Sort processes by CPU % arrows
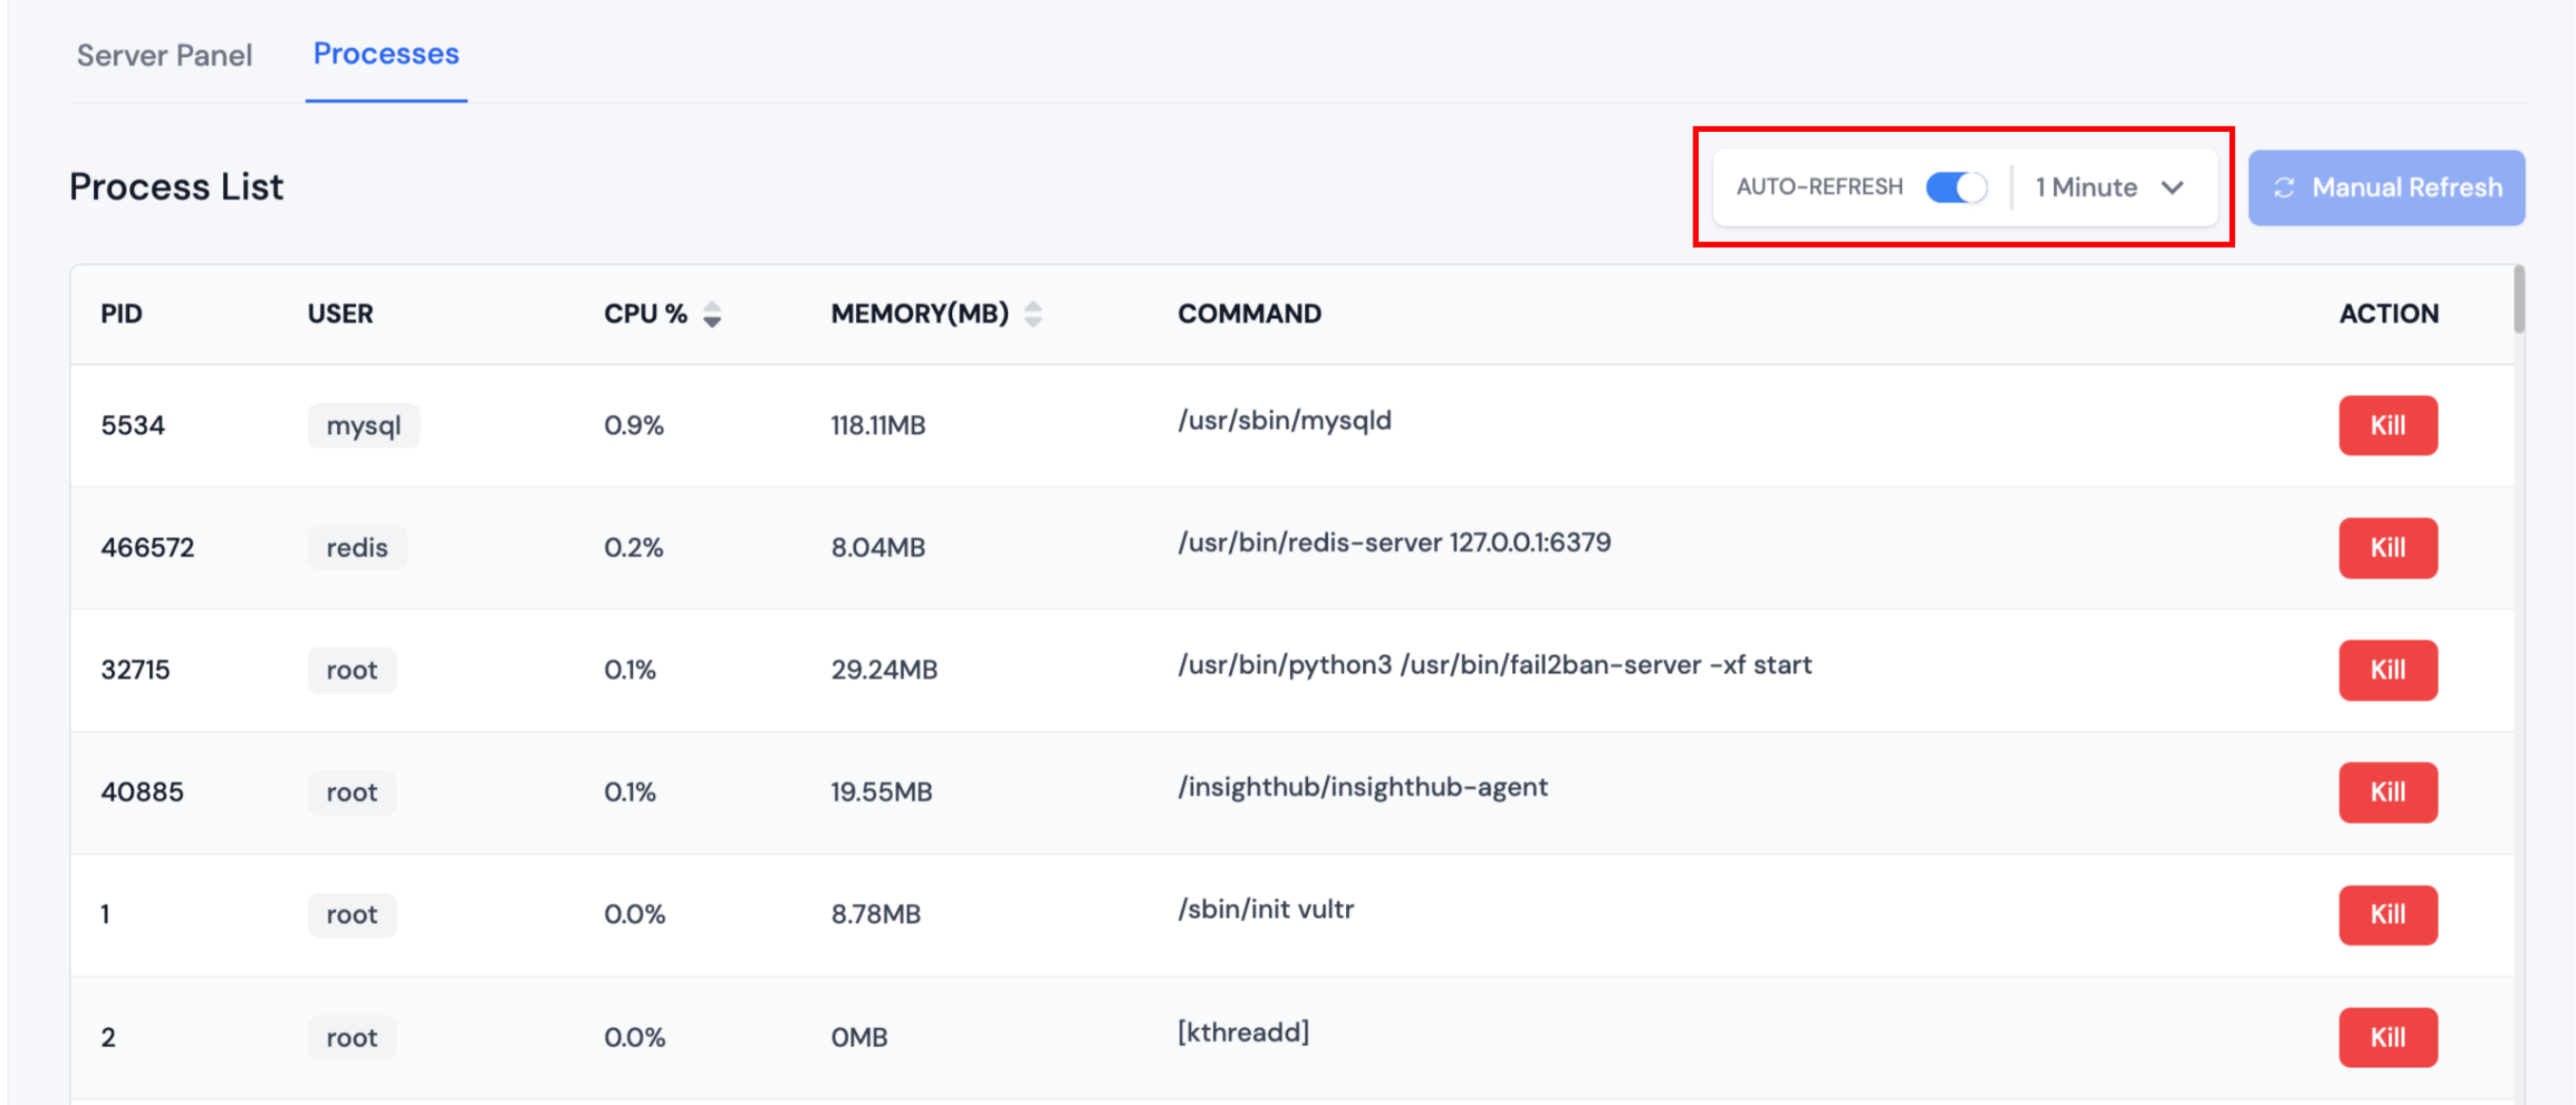2576x1105 pixels. (712, 314)
